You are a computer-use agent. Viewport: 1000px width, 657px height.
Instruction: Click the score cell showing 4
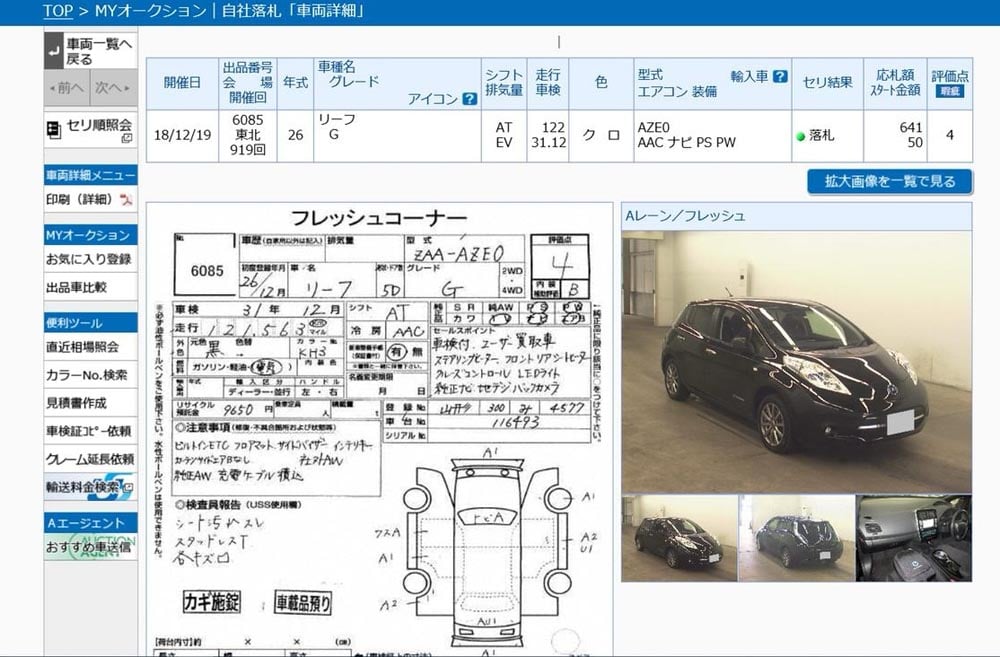[x=950, y=136]
